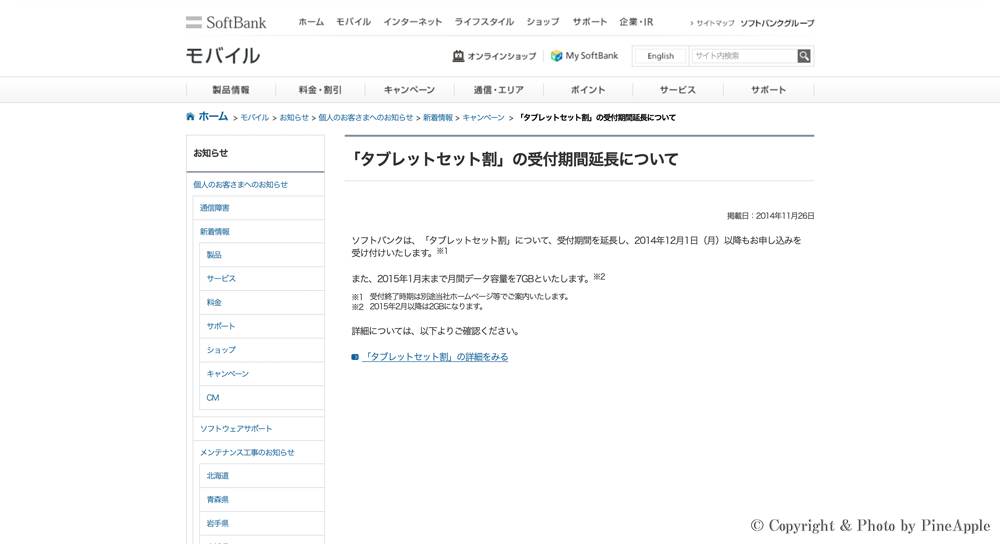1000x544 pixels.
Task: Click the home icon in breadcrumb
Action: tap(190, 116)
